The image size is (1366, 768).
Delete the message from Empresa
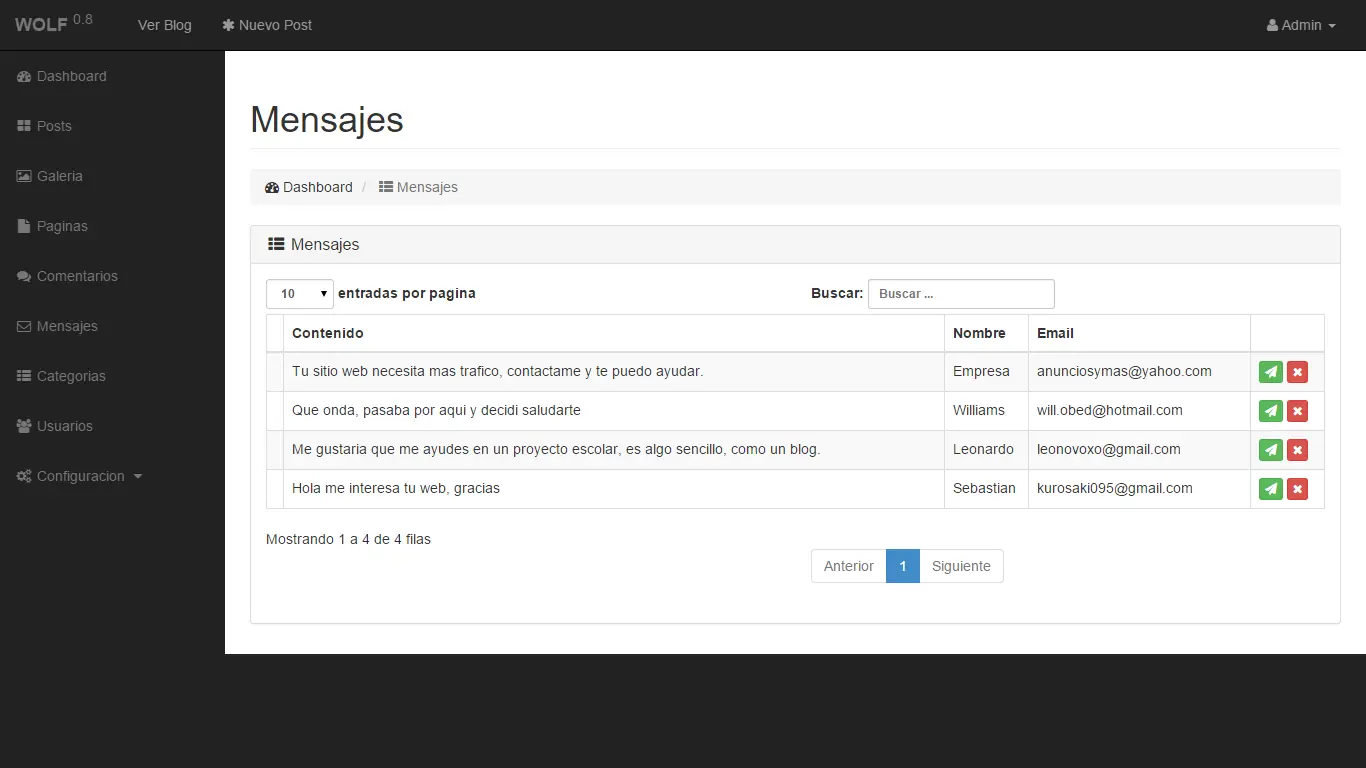1298,372
